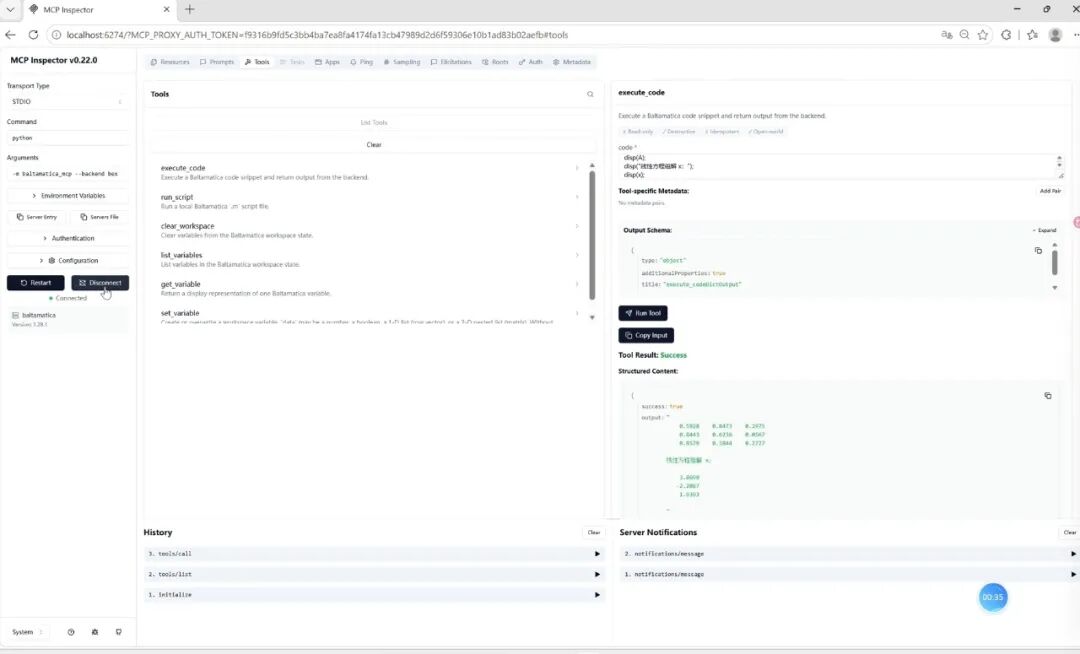This screenshot has height=654, width=1080.
Task: Click the search icon in Tools panel
Action: pos(590,94)
